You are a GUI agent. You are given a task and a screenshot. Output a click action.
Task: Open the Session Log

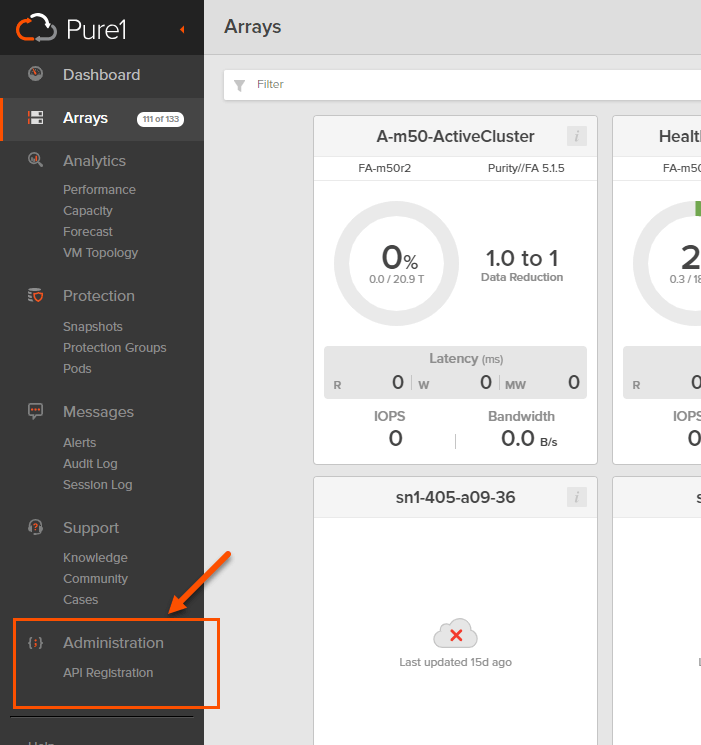click(x=97, y=485)
